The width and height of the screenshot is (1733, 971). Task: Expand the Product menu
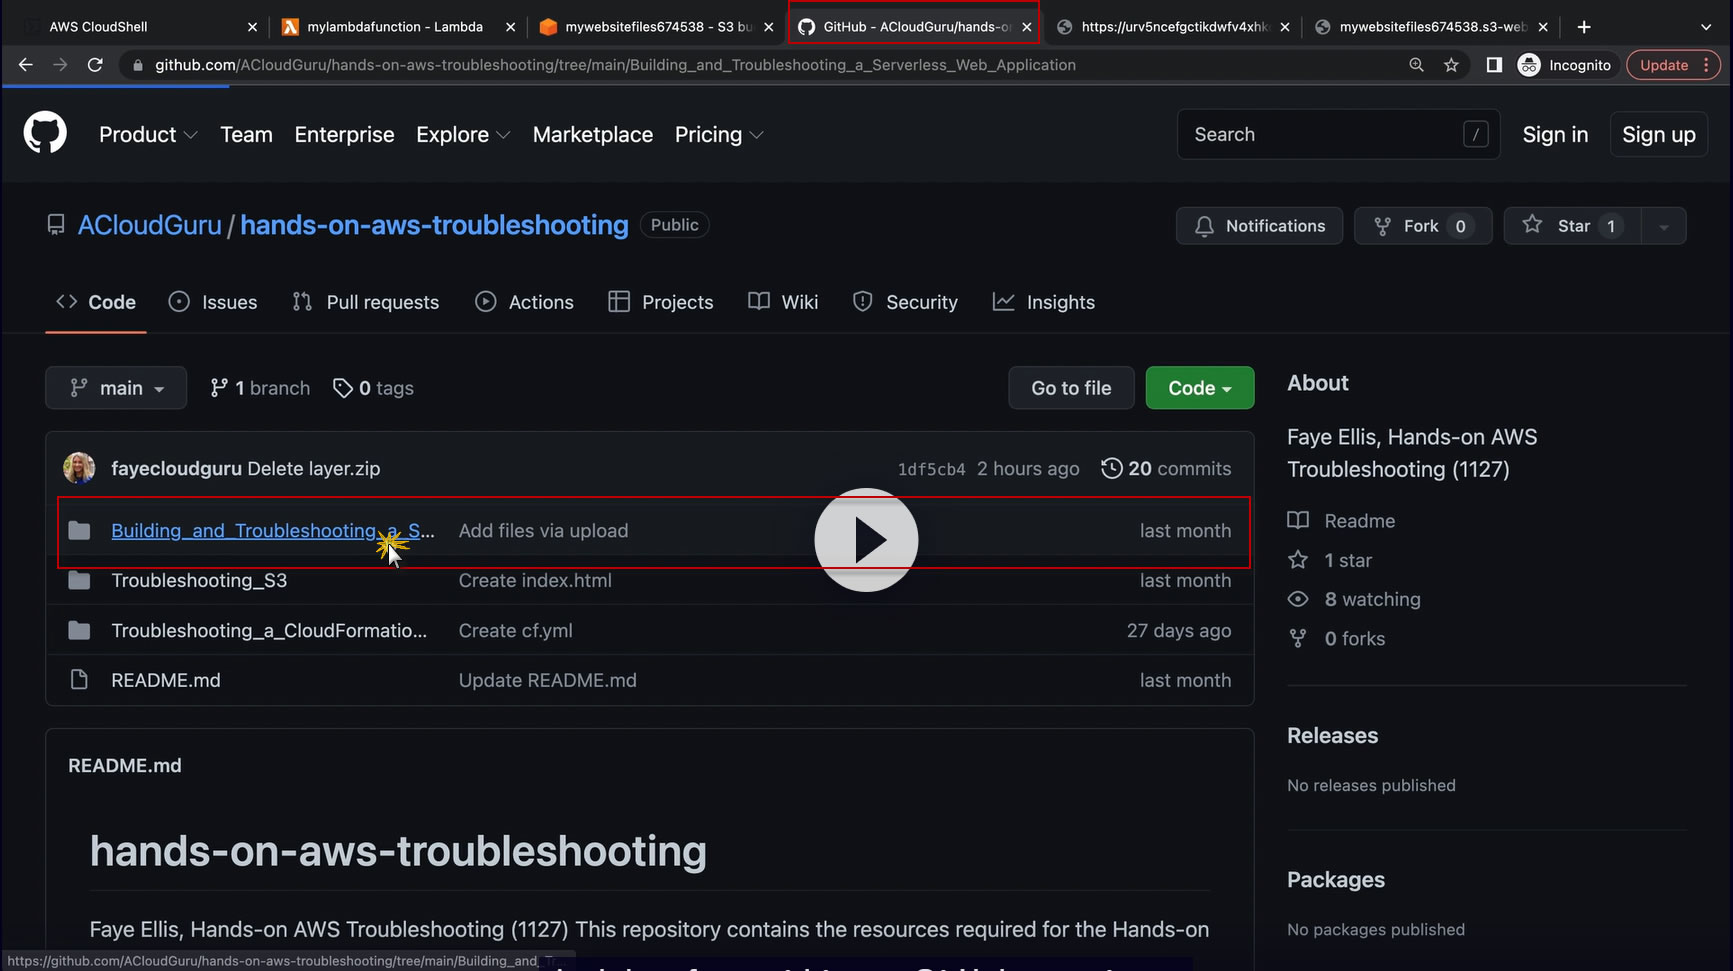(x=148, y=134)
